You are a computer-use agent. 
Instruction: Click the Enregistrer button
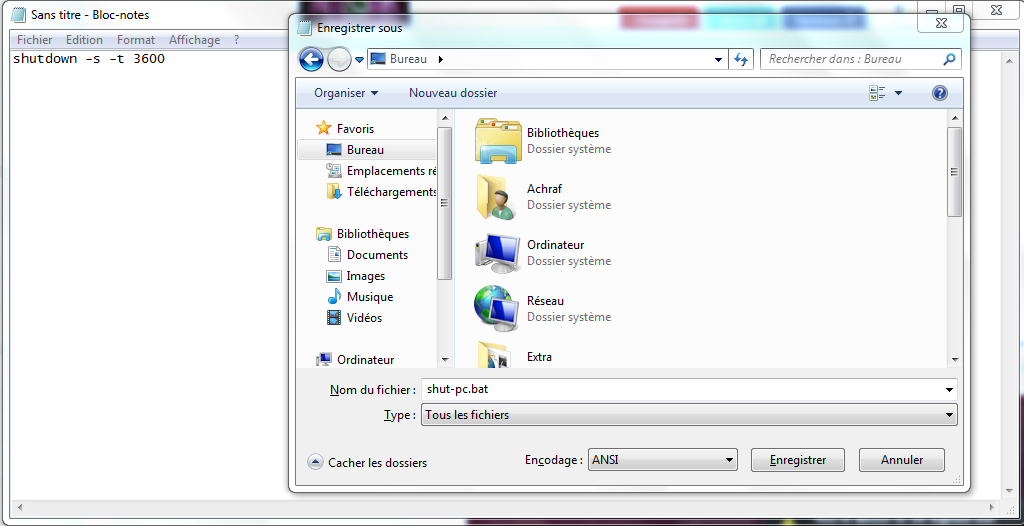pos(797,460)
